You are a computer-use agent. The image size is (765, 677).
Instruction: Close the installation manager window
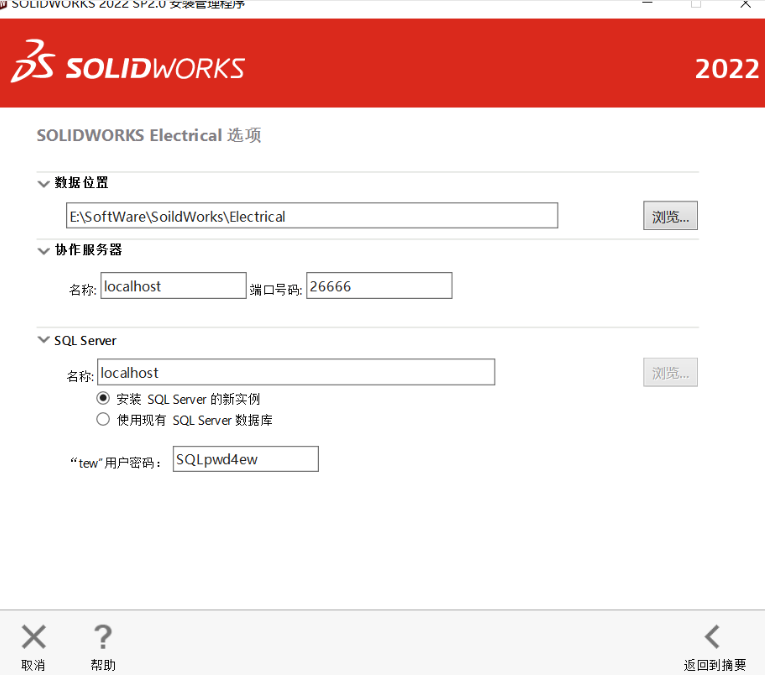tap(745, 4)
